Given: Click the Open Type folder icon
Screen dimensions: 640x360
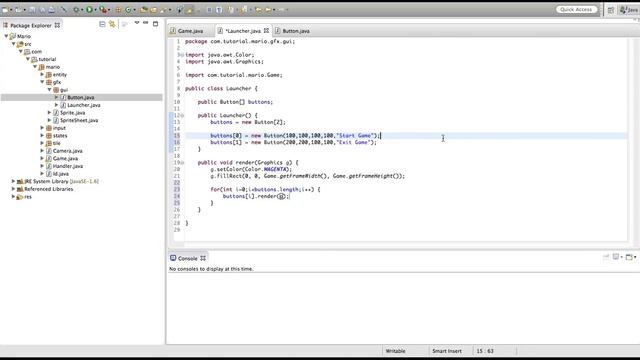Looking at the screenshot, I should click(x=144, y=10).
